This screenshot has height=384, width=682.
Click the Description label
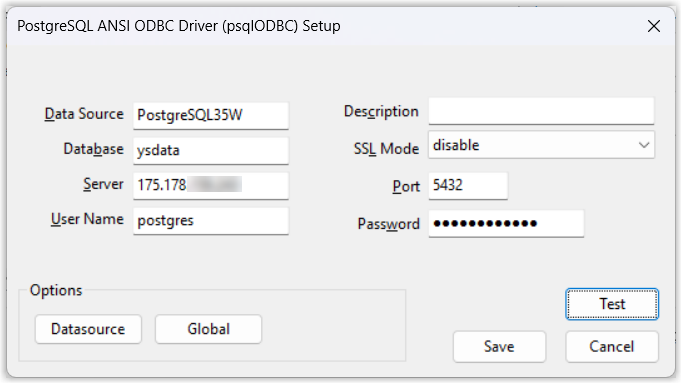(381, 112)
